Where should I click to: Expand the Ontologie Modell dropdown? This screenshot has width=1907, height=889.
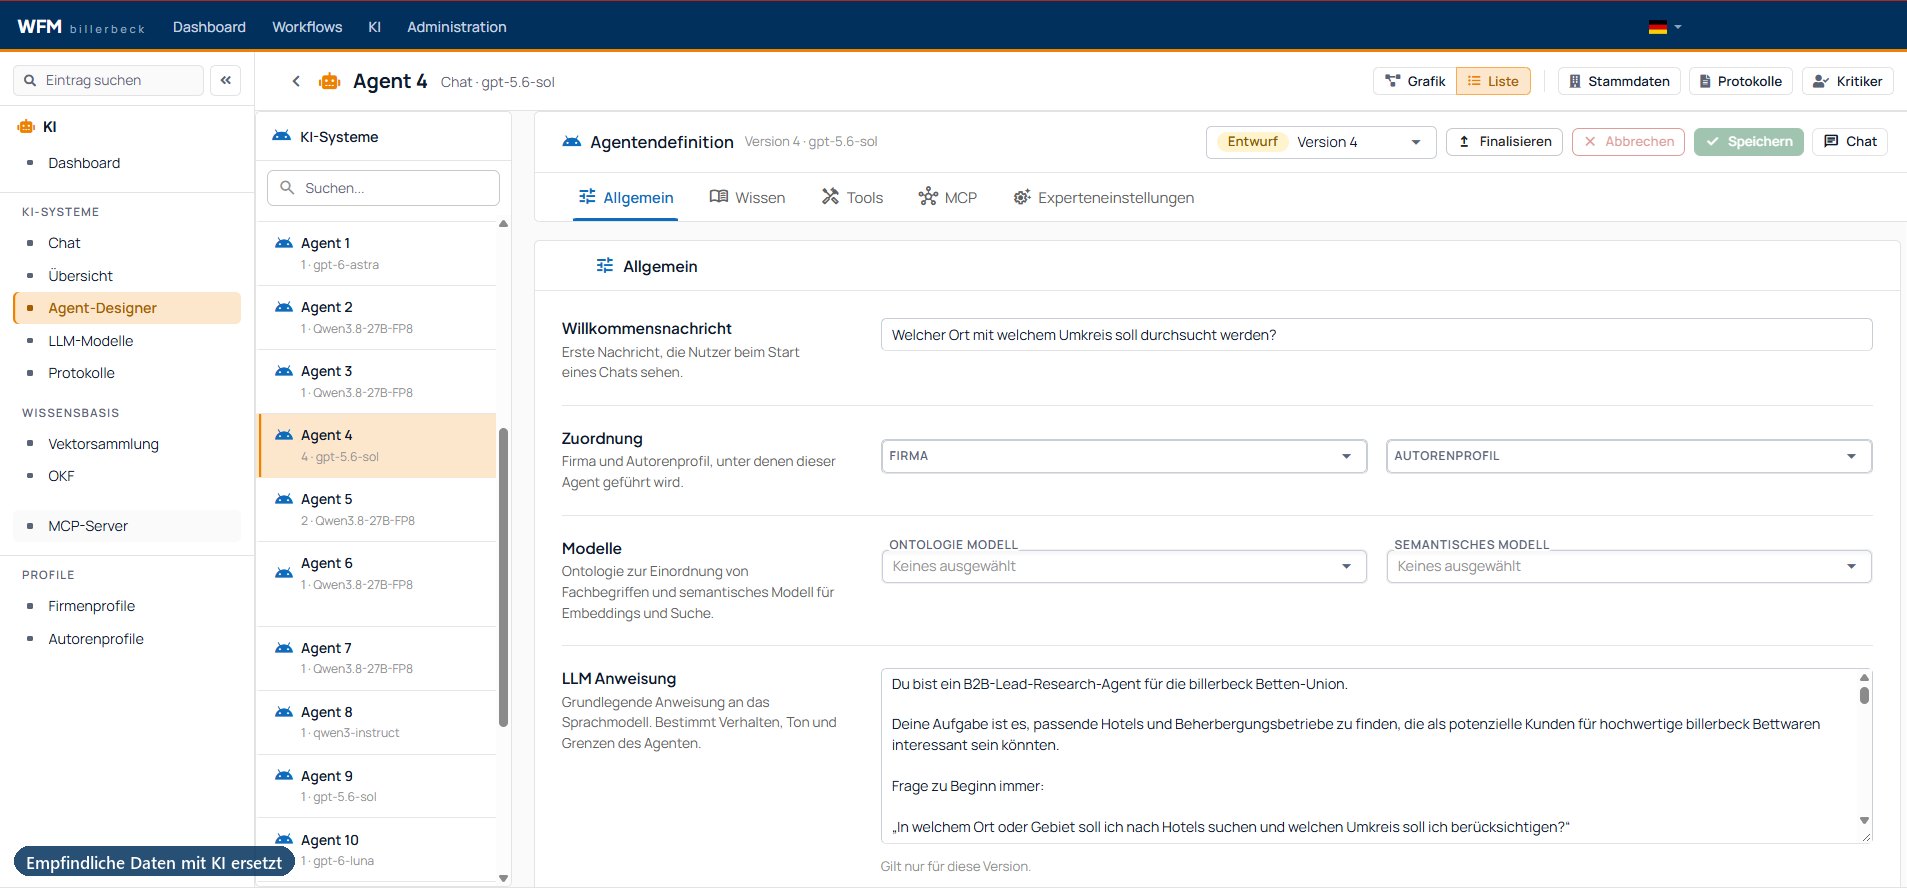tap(1123, 566)
